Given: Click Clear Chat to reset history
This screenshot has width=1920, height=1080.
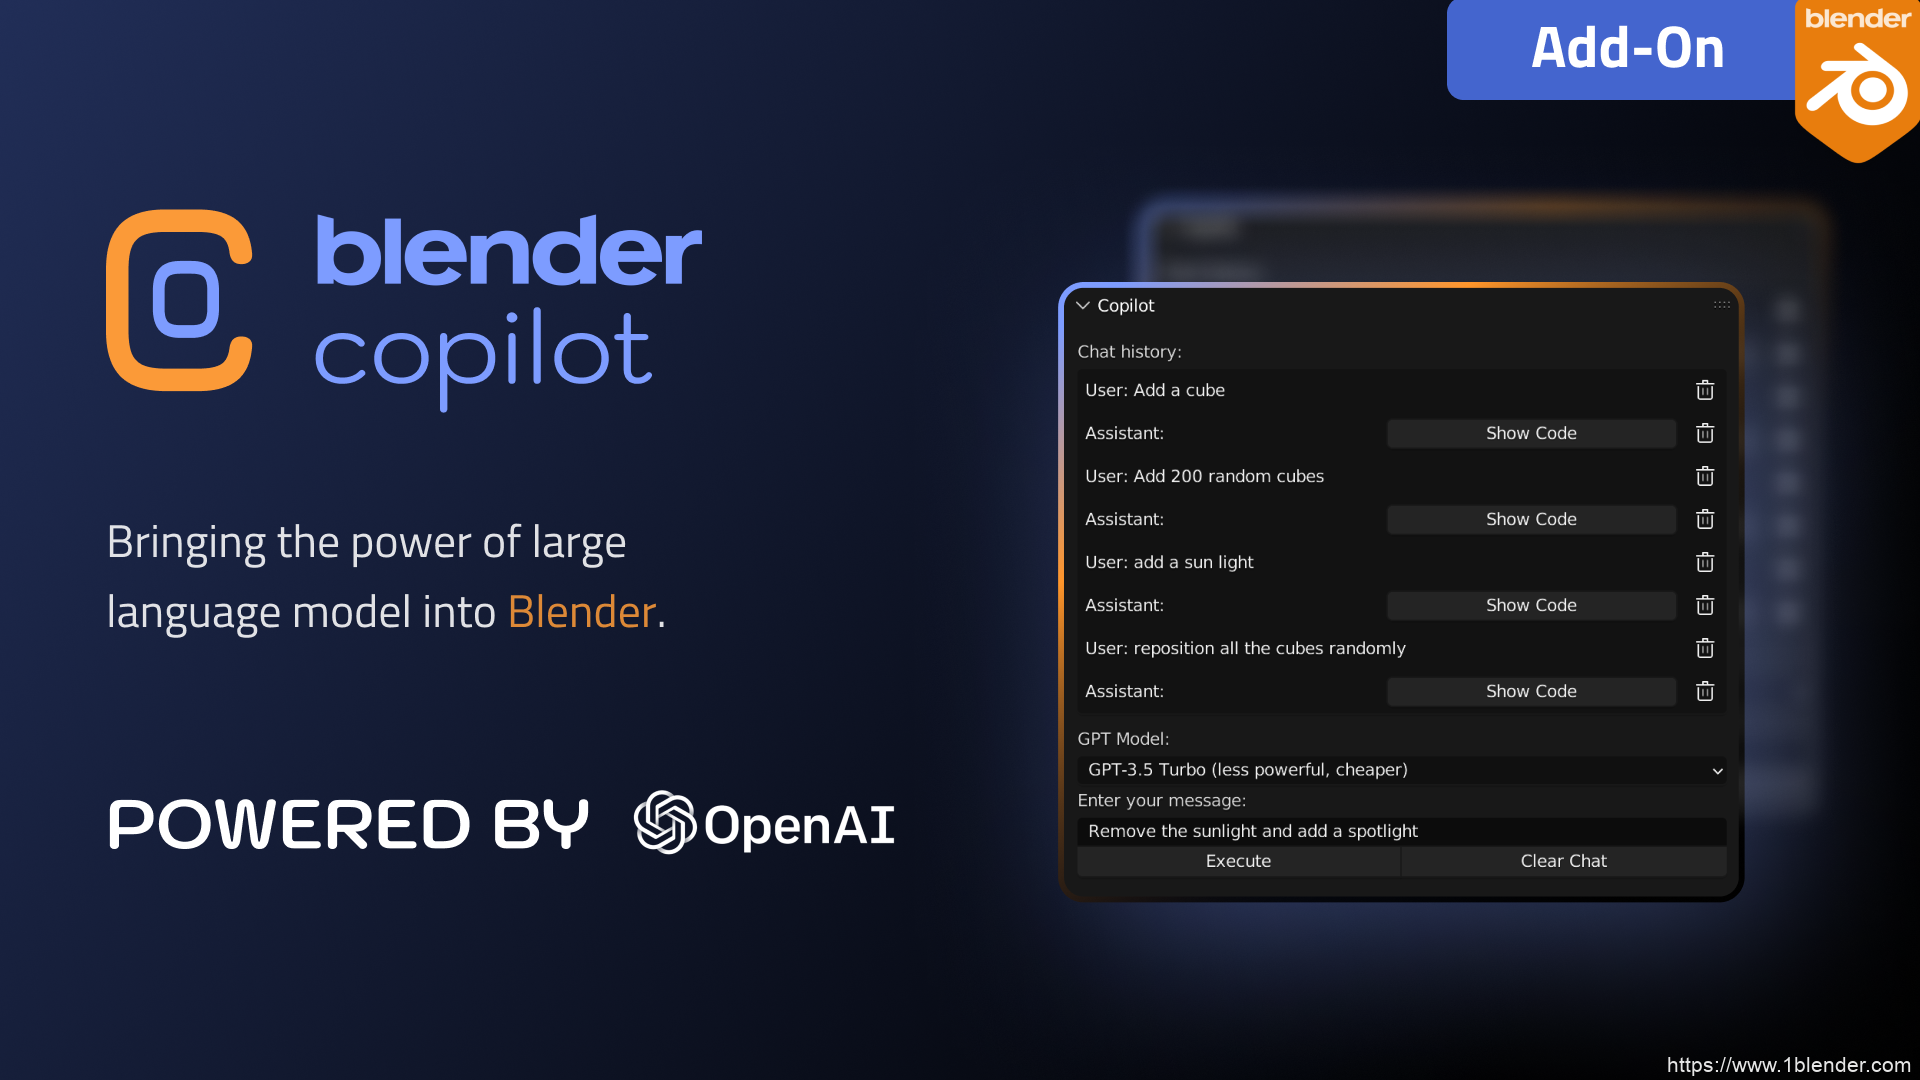Looking at the screenshot, I should [1563, 860].
